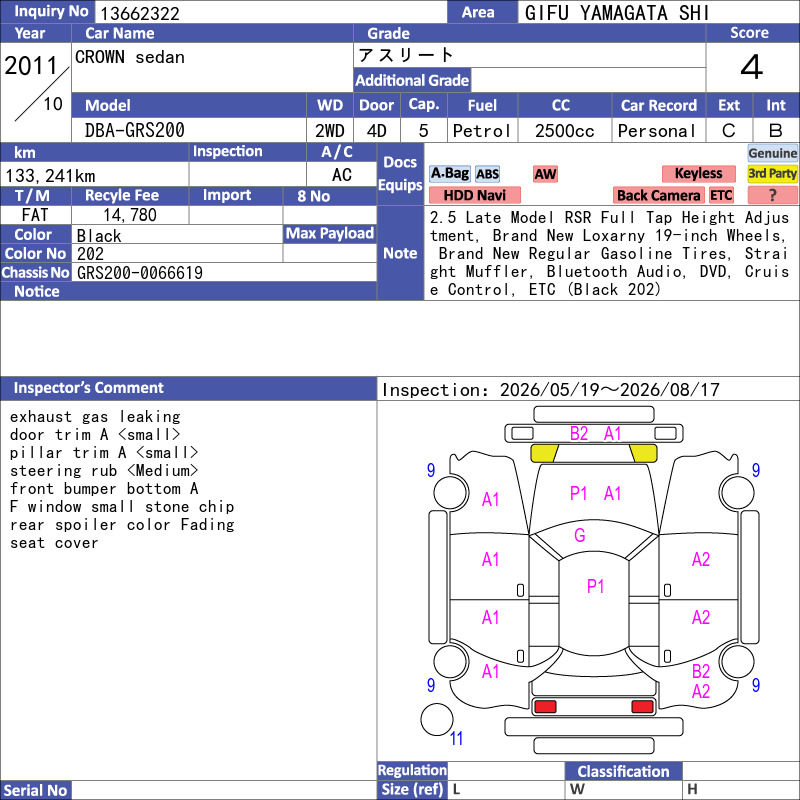Click the car record Personal
This screenshot has height=800, width=800.
pos(657,131)
